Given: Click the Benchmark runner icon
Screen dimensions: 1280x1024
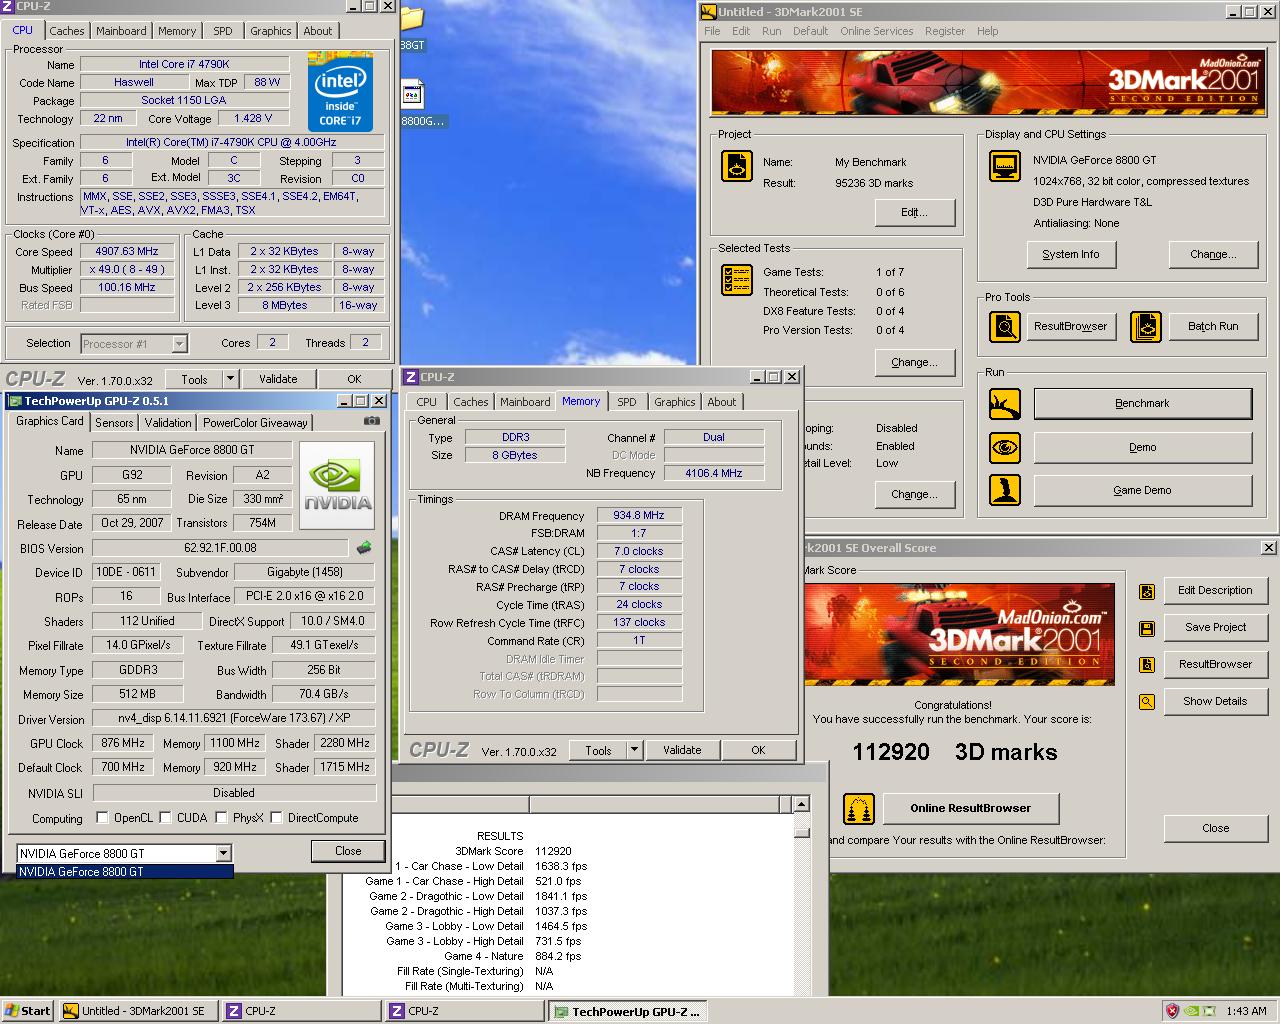Looking at the screenshot, I should coord(1005,404).
